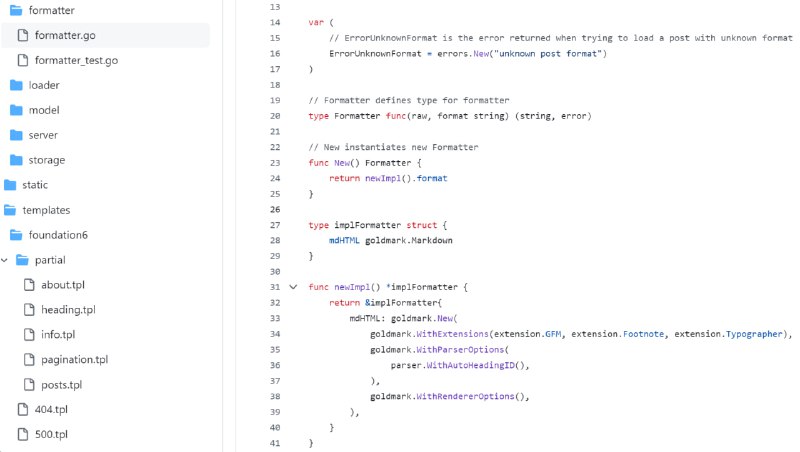Viewport: 800px width, 452px height.
Task: Click the server folder icon
Action: click(x=16, y=135)
